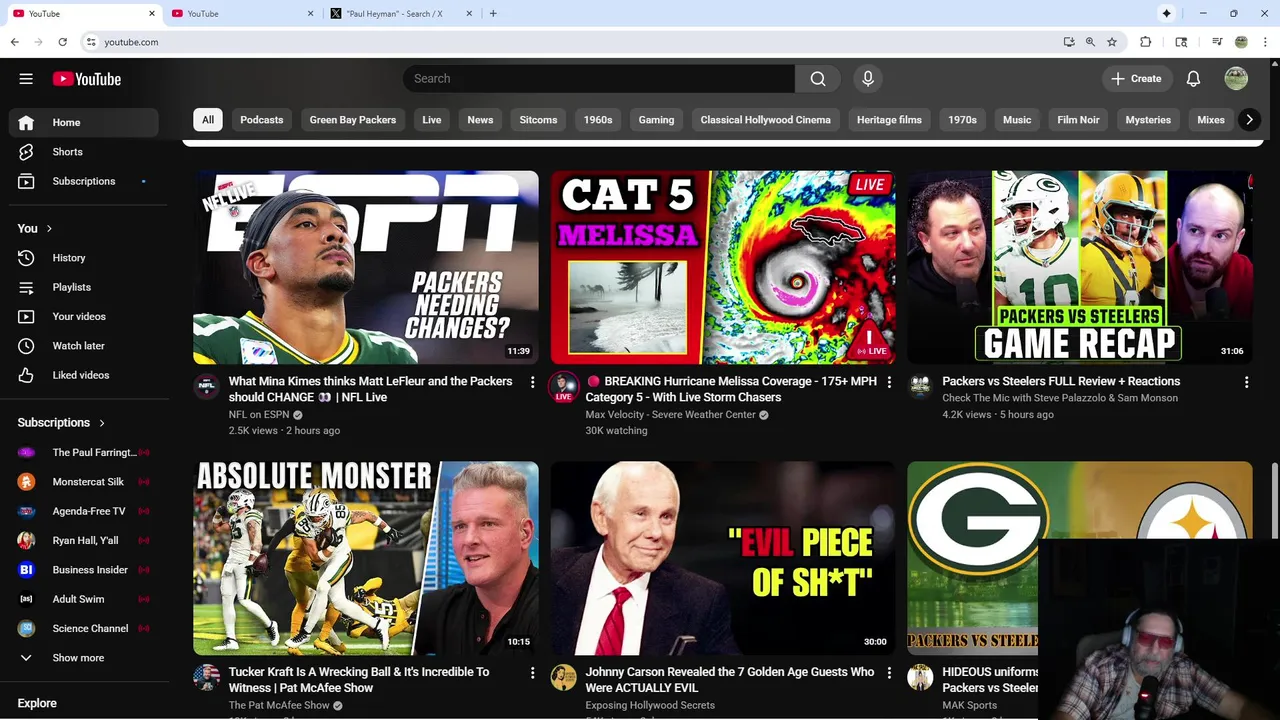Open Agenda-Free TV subscription
This screenshot has width=1280, height=720.
tap(84, 511)
